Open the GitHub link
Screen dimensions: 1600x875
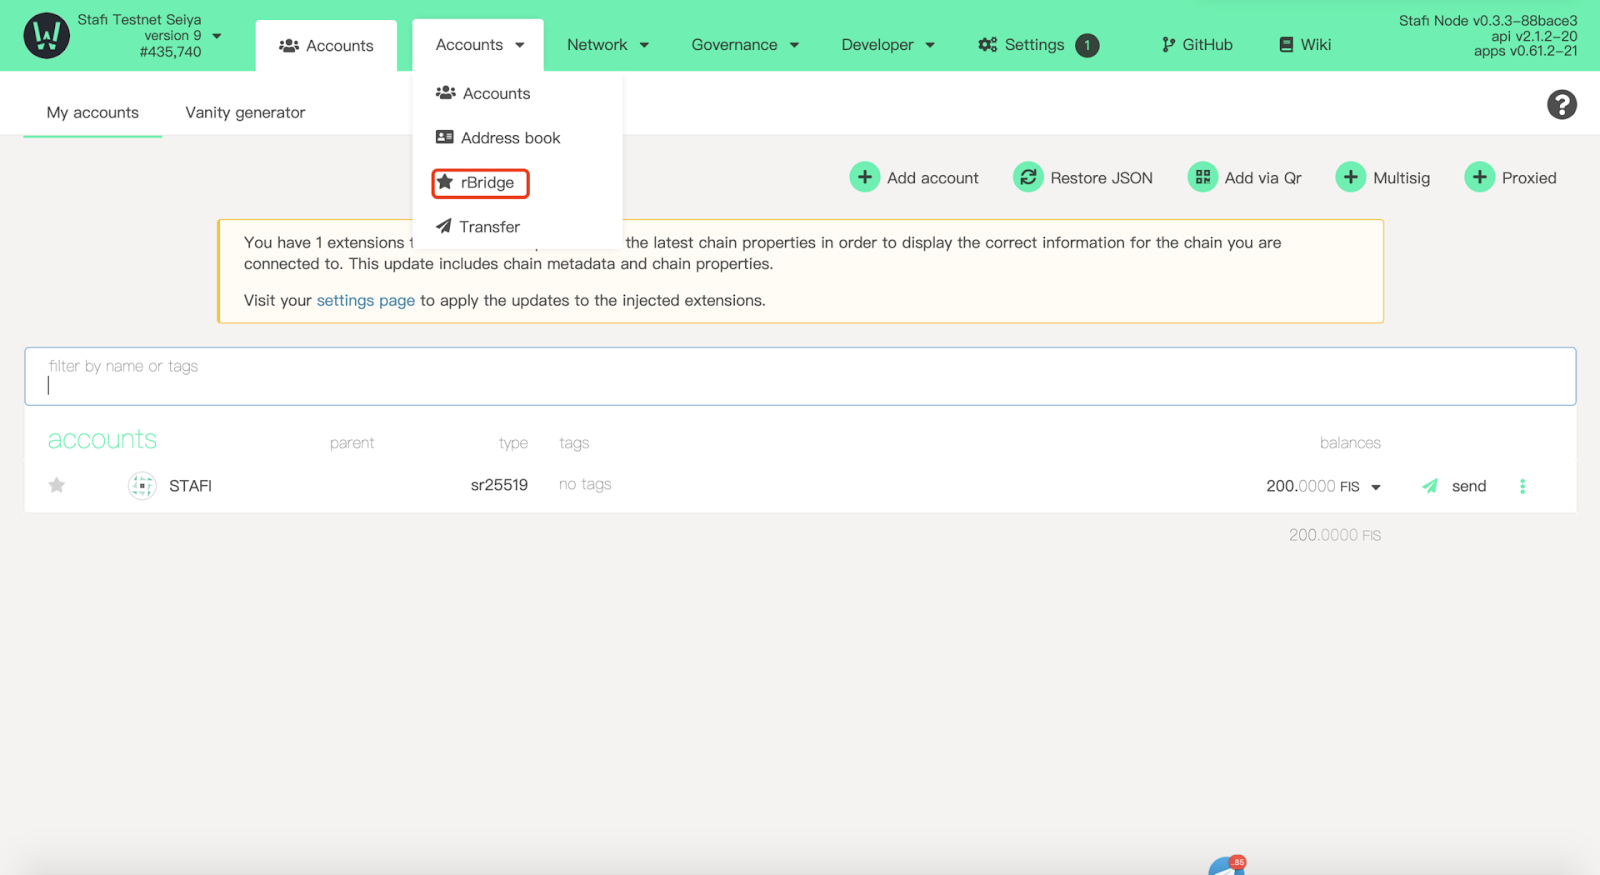[x=1197, y=45]
